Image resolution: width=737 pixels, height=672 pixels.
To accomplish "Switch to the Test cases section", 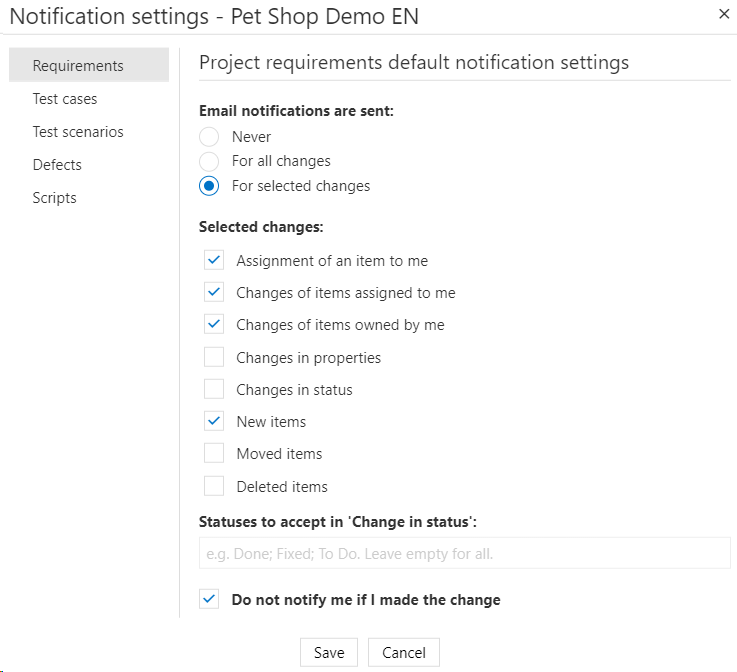I will (65, 99).
